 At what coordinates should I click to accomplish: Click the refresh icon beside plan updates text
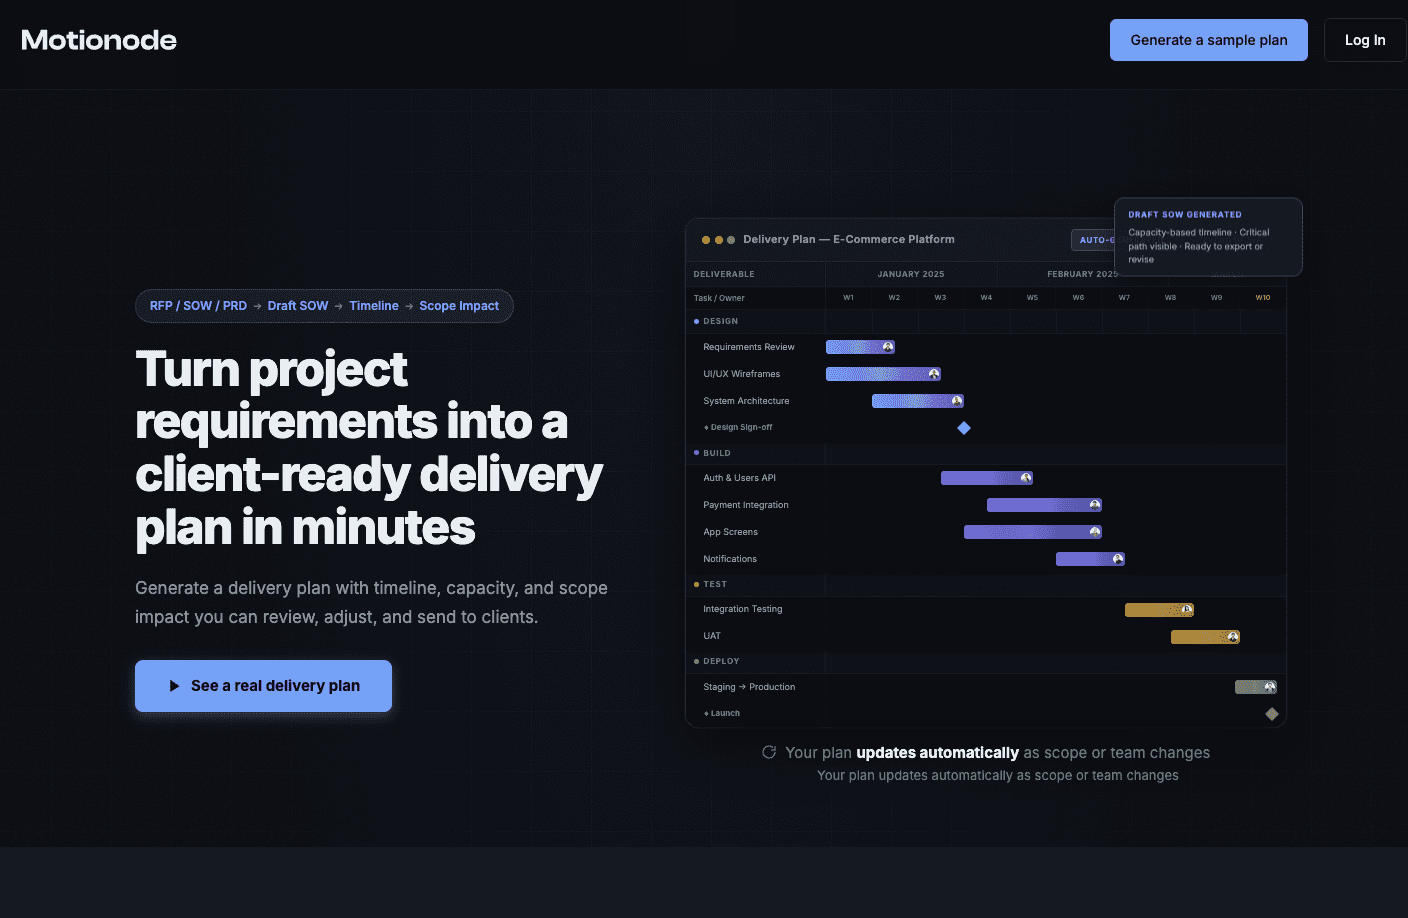point(769,752)
